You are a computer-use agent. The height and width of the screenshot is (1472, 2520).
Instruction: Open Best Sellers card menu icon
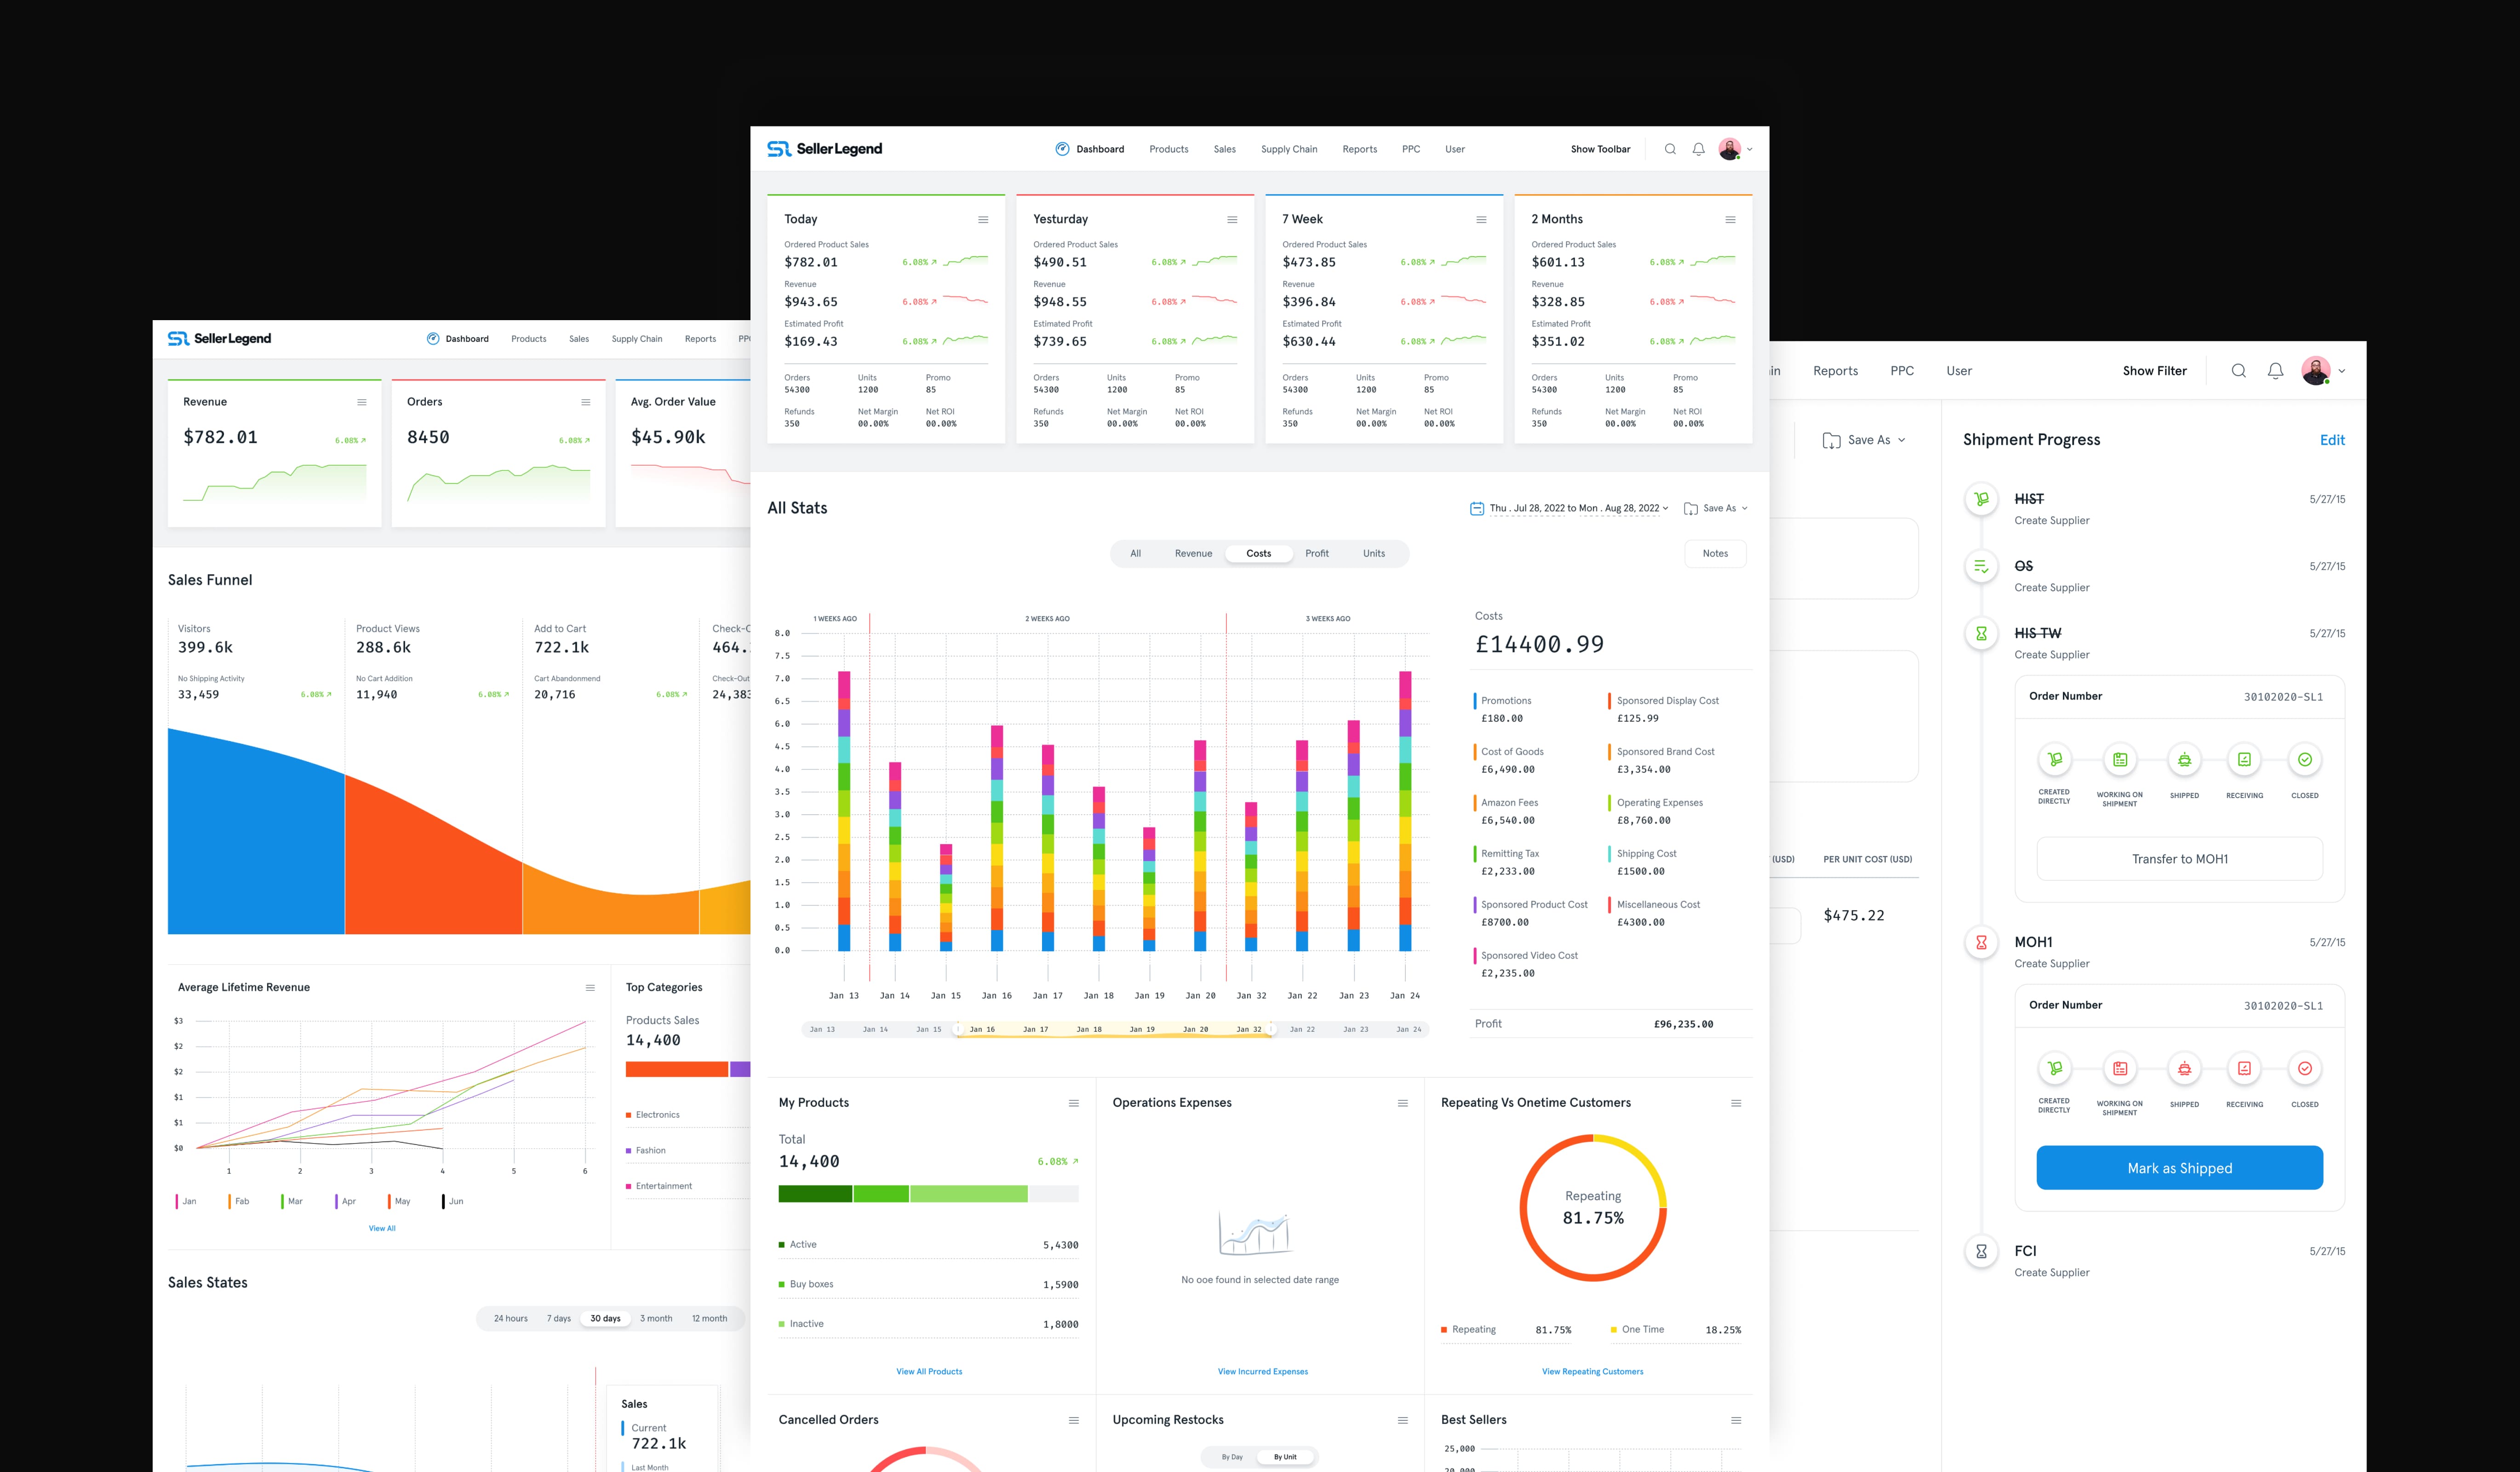click(x=1736, y=1420)
